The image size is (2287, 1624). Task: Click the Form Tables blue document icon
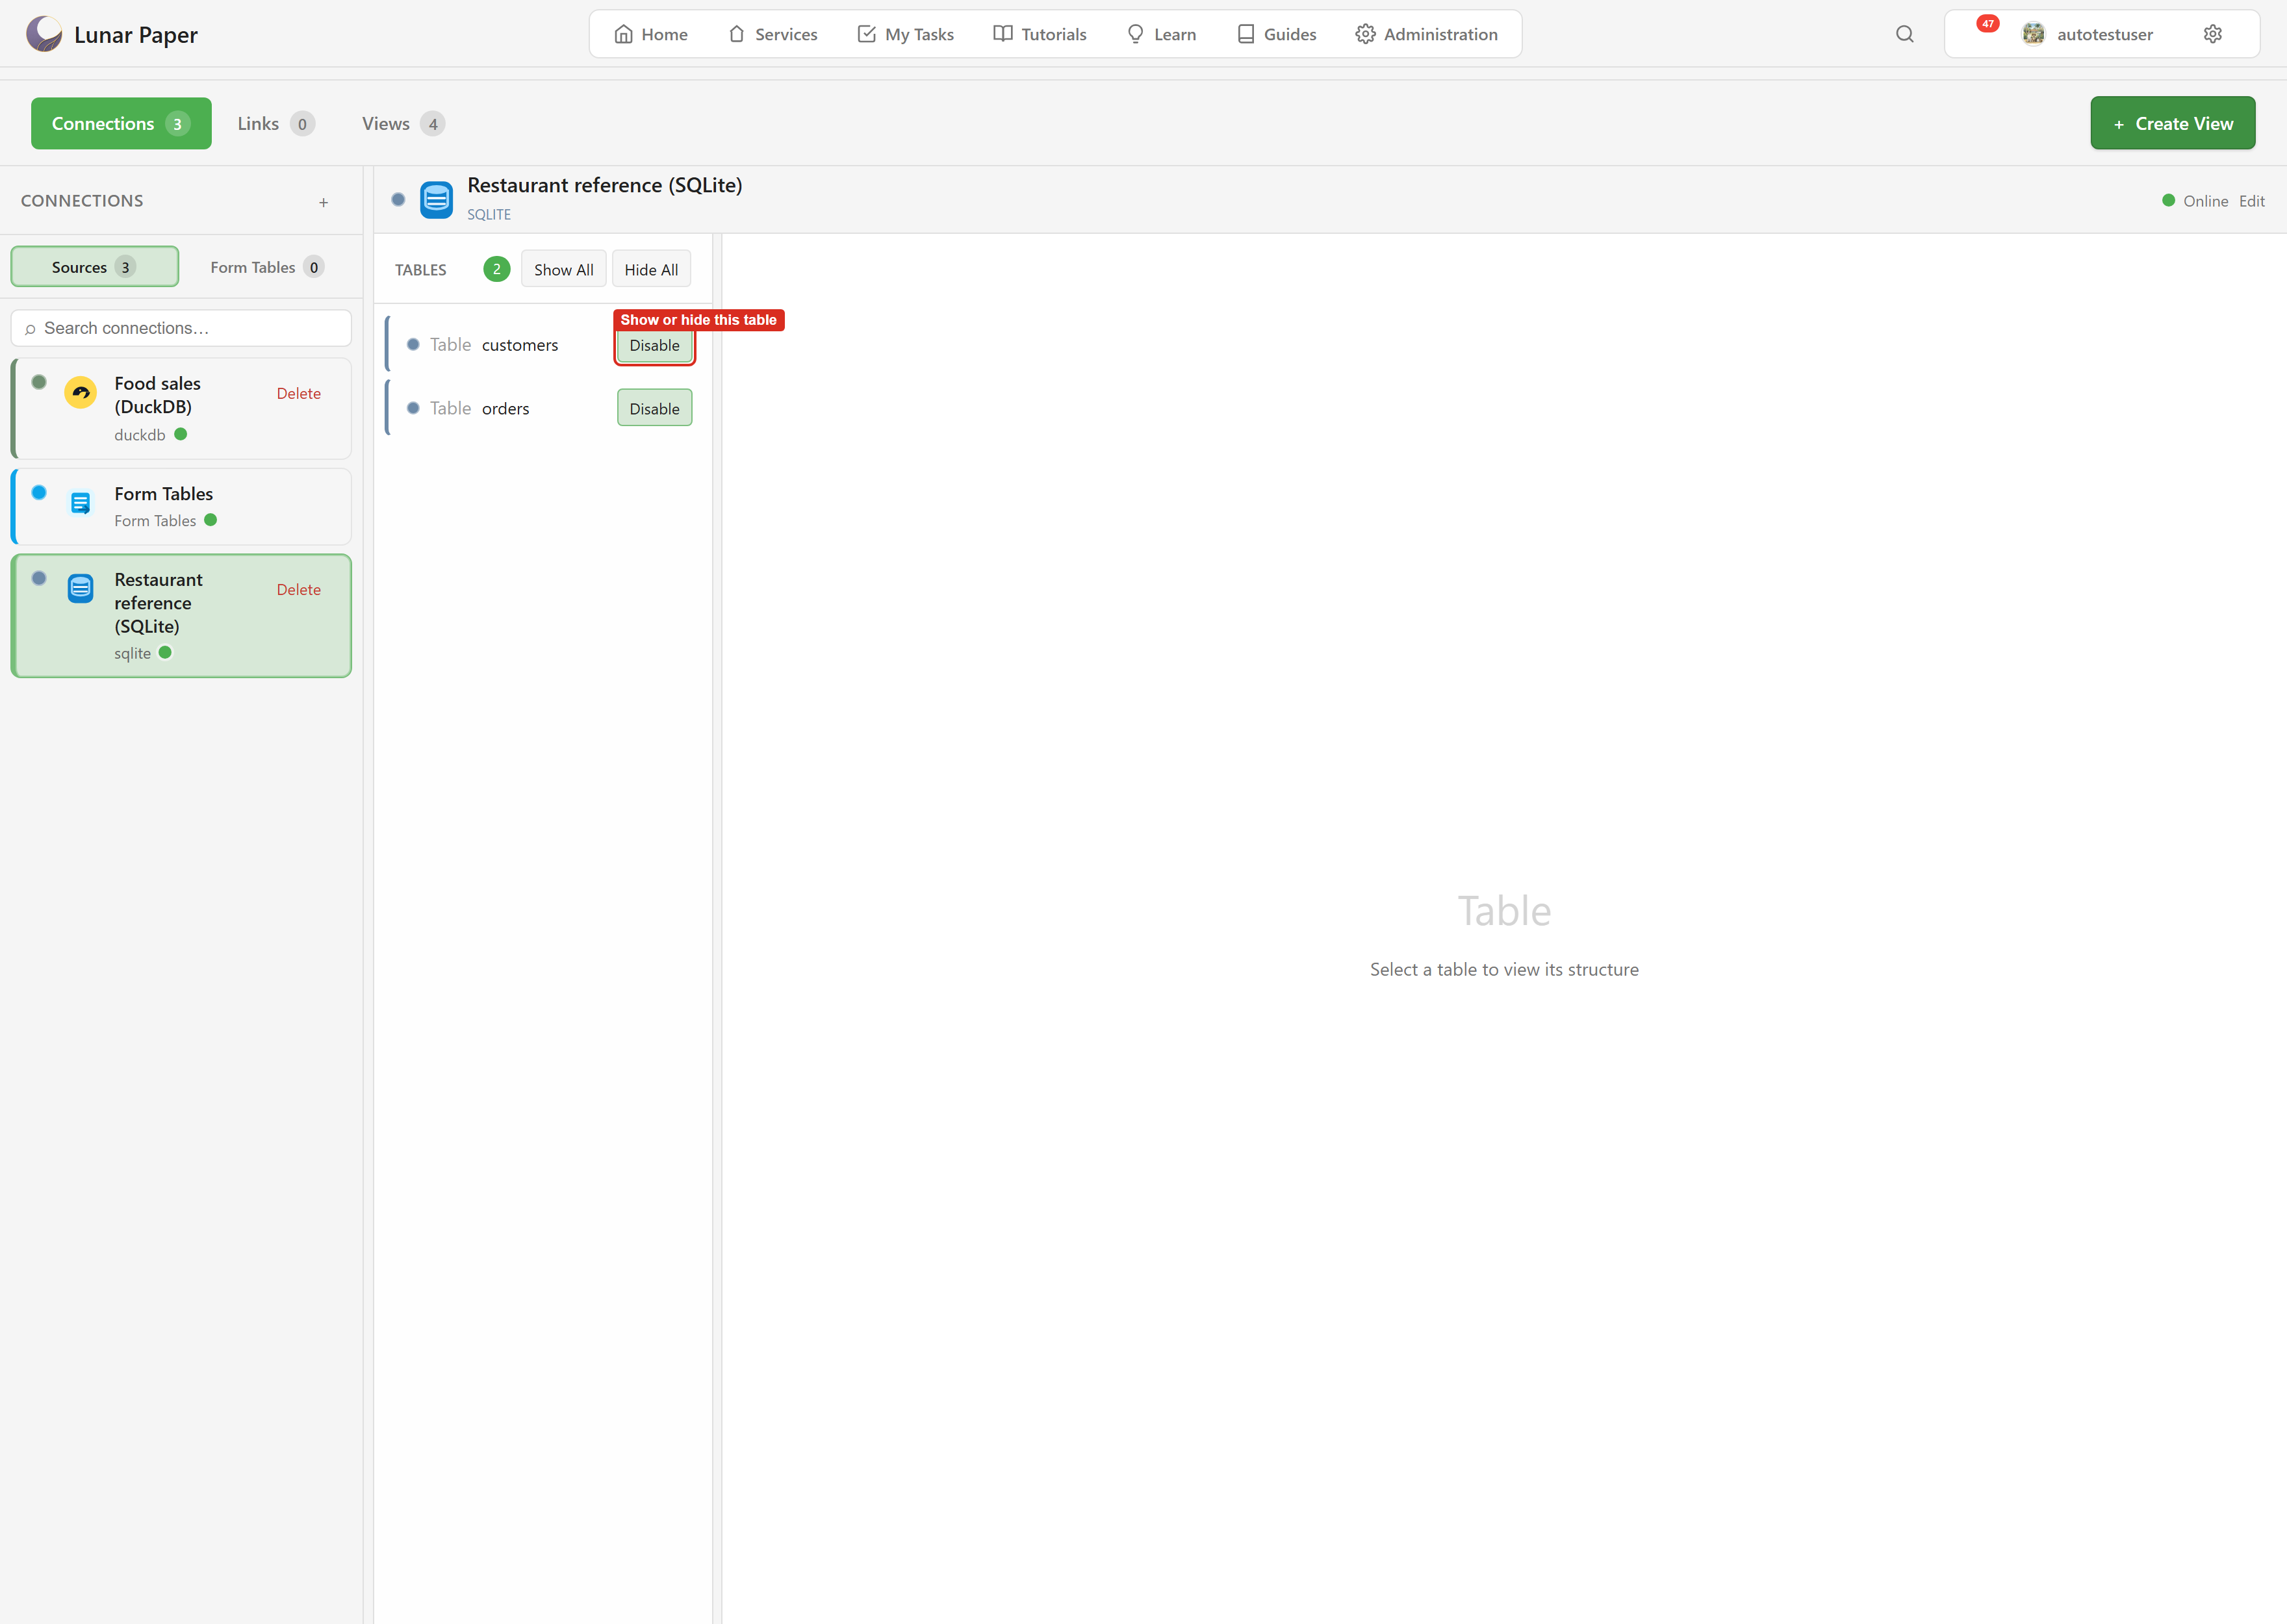(x=81, y=503)
